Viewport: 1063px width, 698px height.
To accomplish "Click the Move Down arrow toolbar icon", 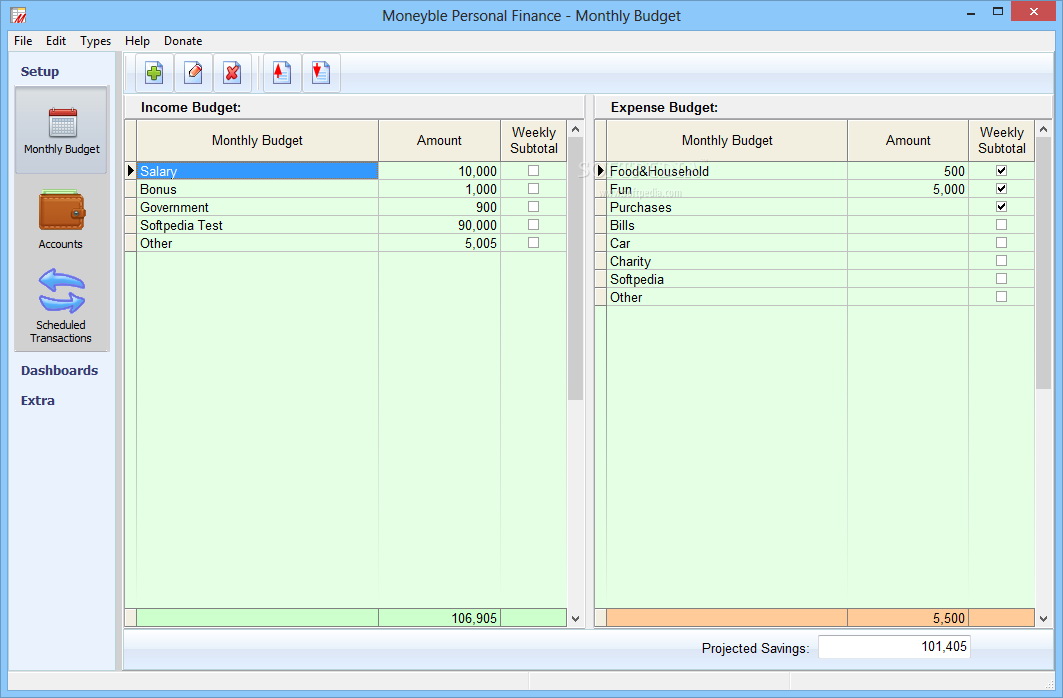I will coord(321,73).
